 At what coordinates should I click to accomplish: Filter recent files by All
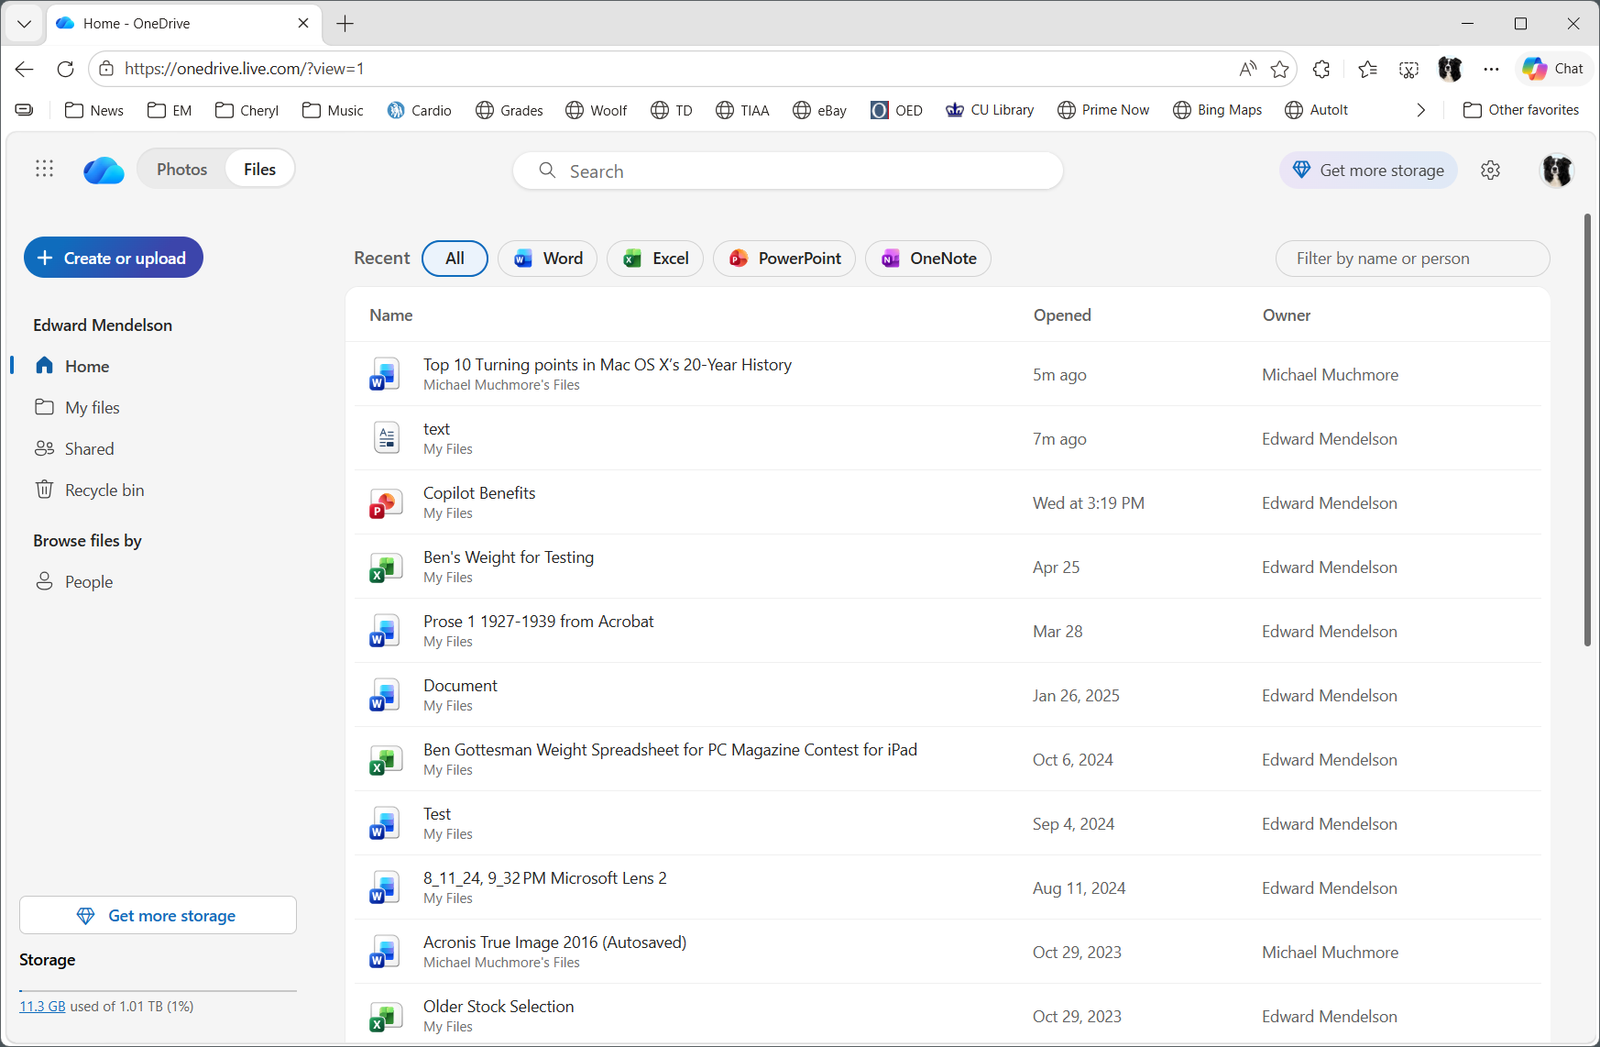(455, 258)
